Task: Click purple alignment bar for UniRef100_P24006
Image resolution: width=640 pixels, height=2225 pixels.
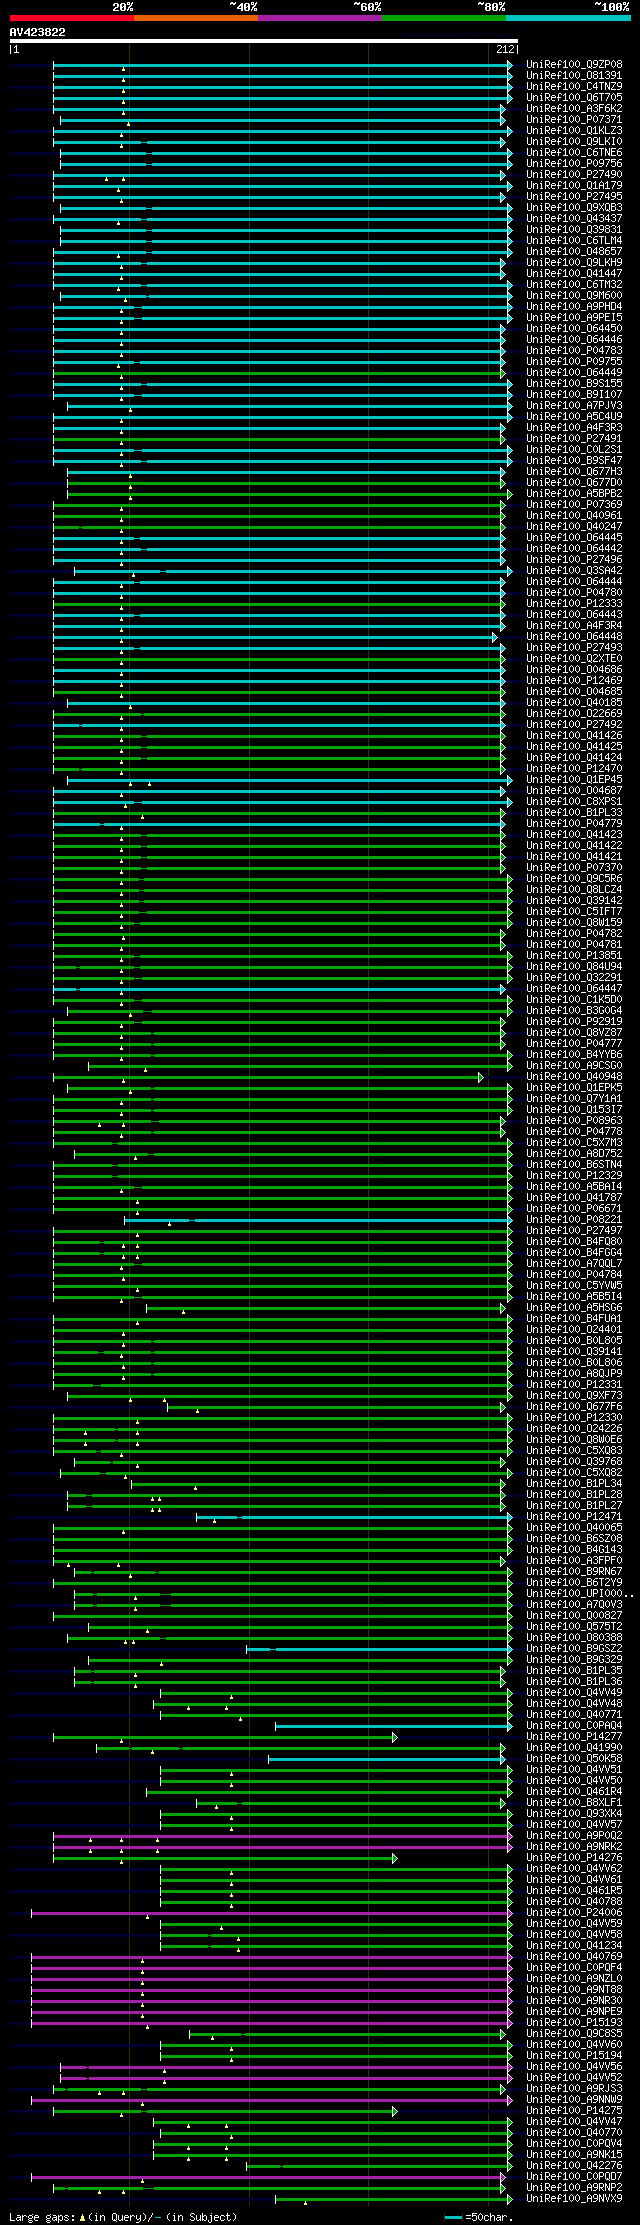Action: coord(271,1913)
